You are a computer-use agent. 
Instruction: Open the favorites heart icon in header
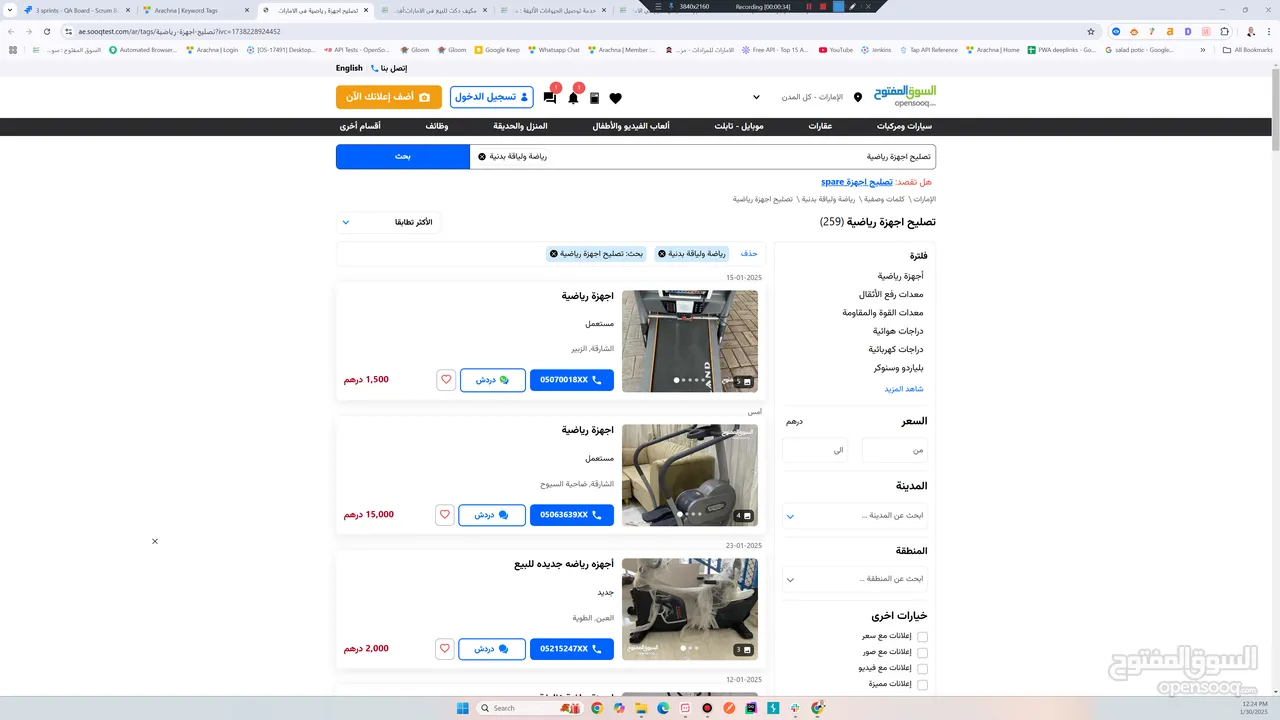tap(615, 98)
